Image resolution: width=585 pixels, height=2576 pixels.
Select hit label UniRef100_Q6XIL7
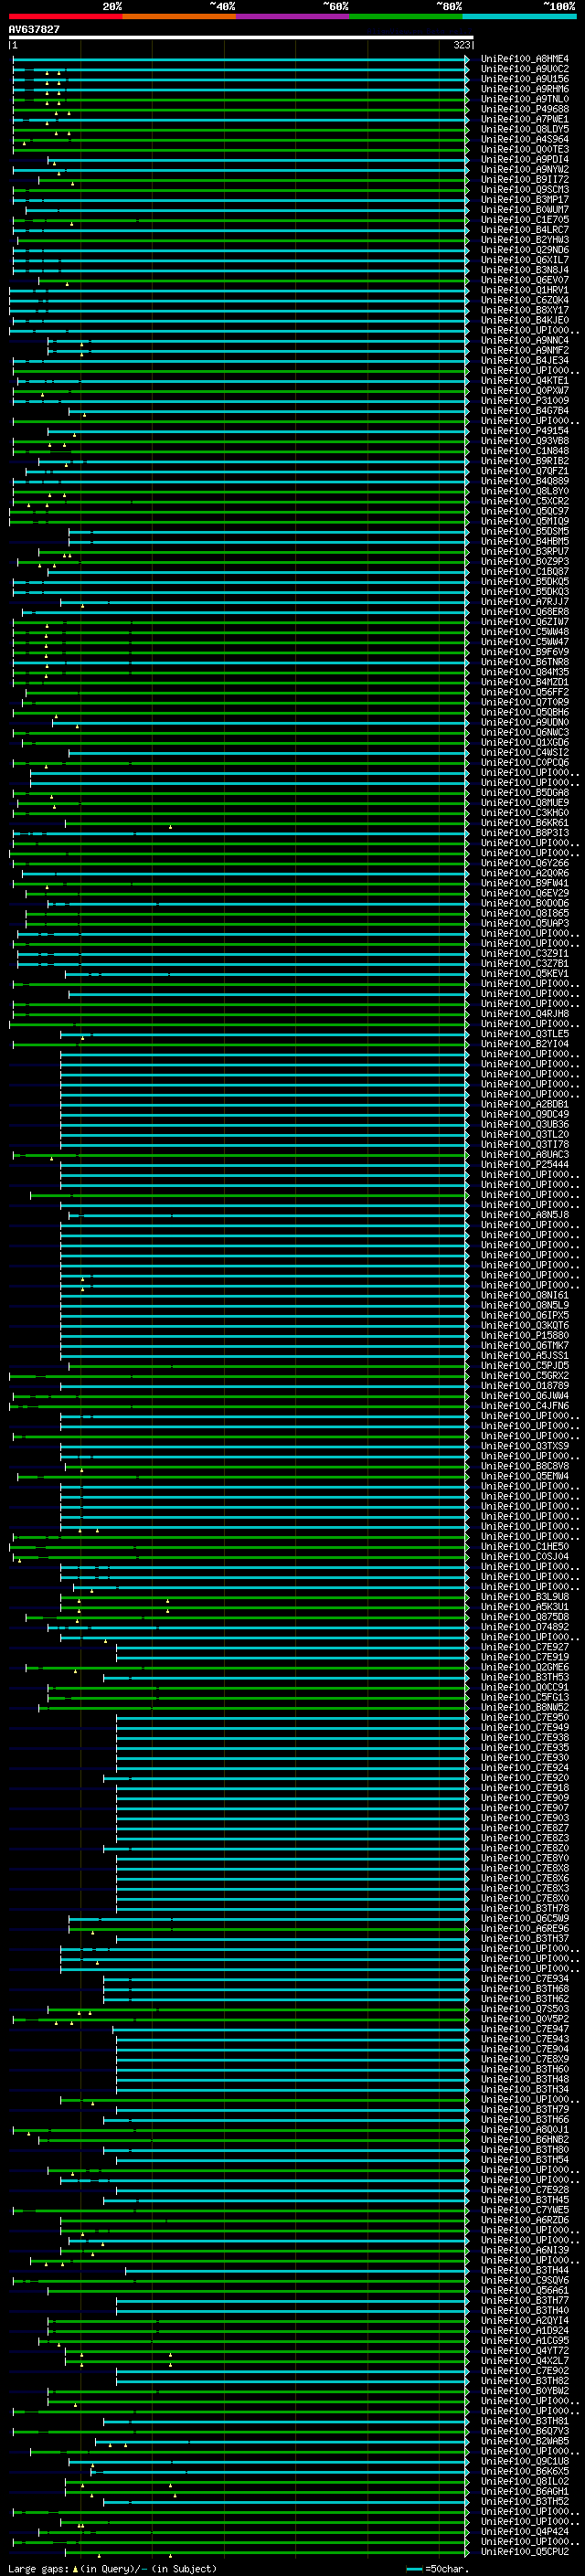click(525, 260)
